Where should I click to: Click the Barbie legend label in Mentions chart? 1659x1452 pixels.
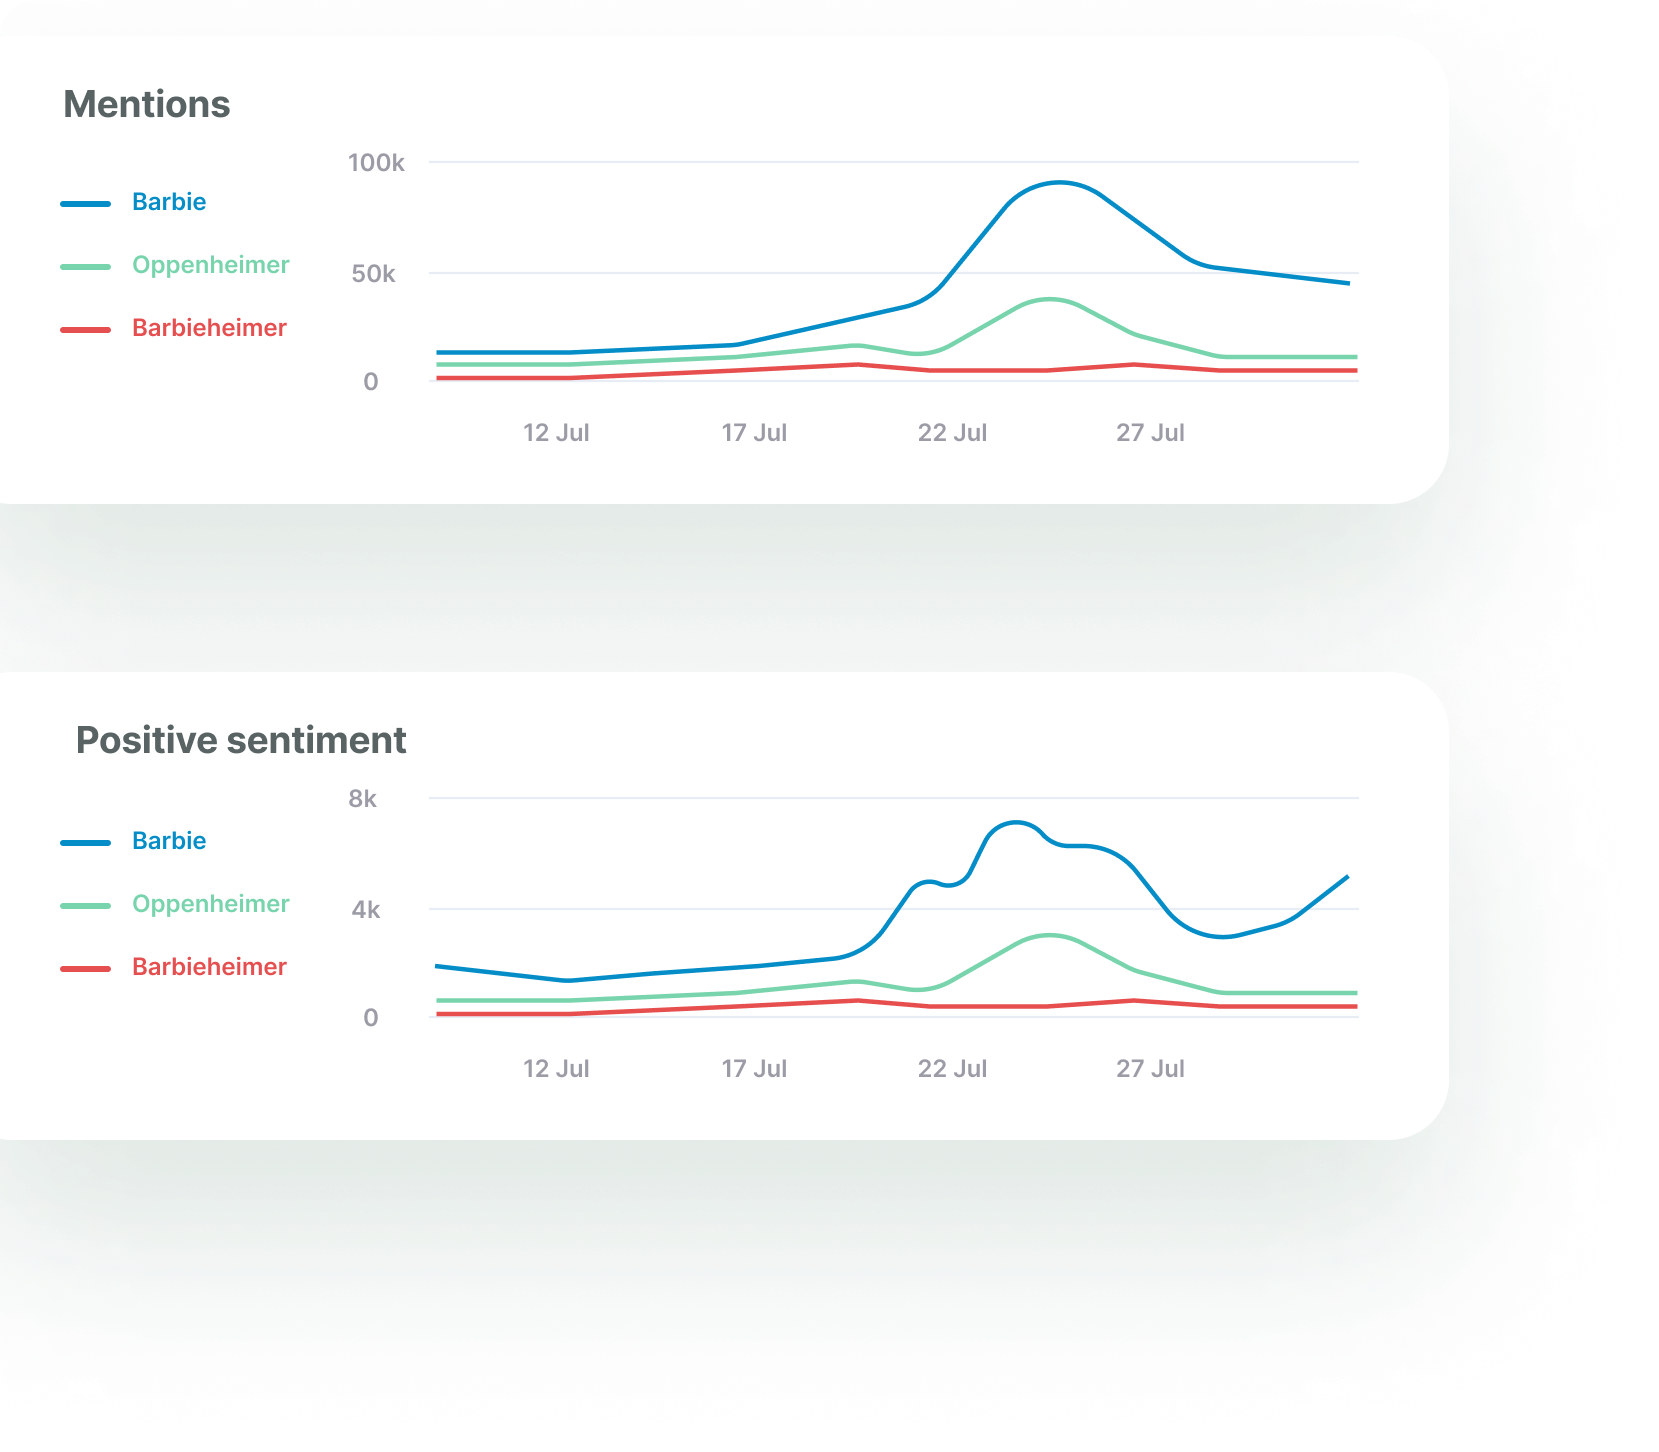point(169,202)
